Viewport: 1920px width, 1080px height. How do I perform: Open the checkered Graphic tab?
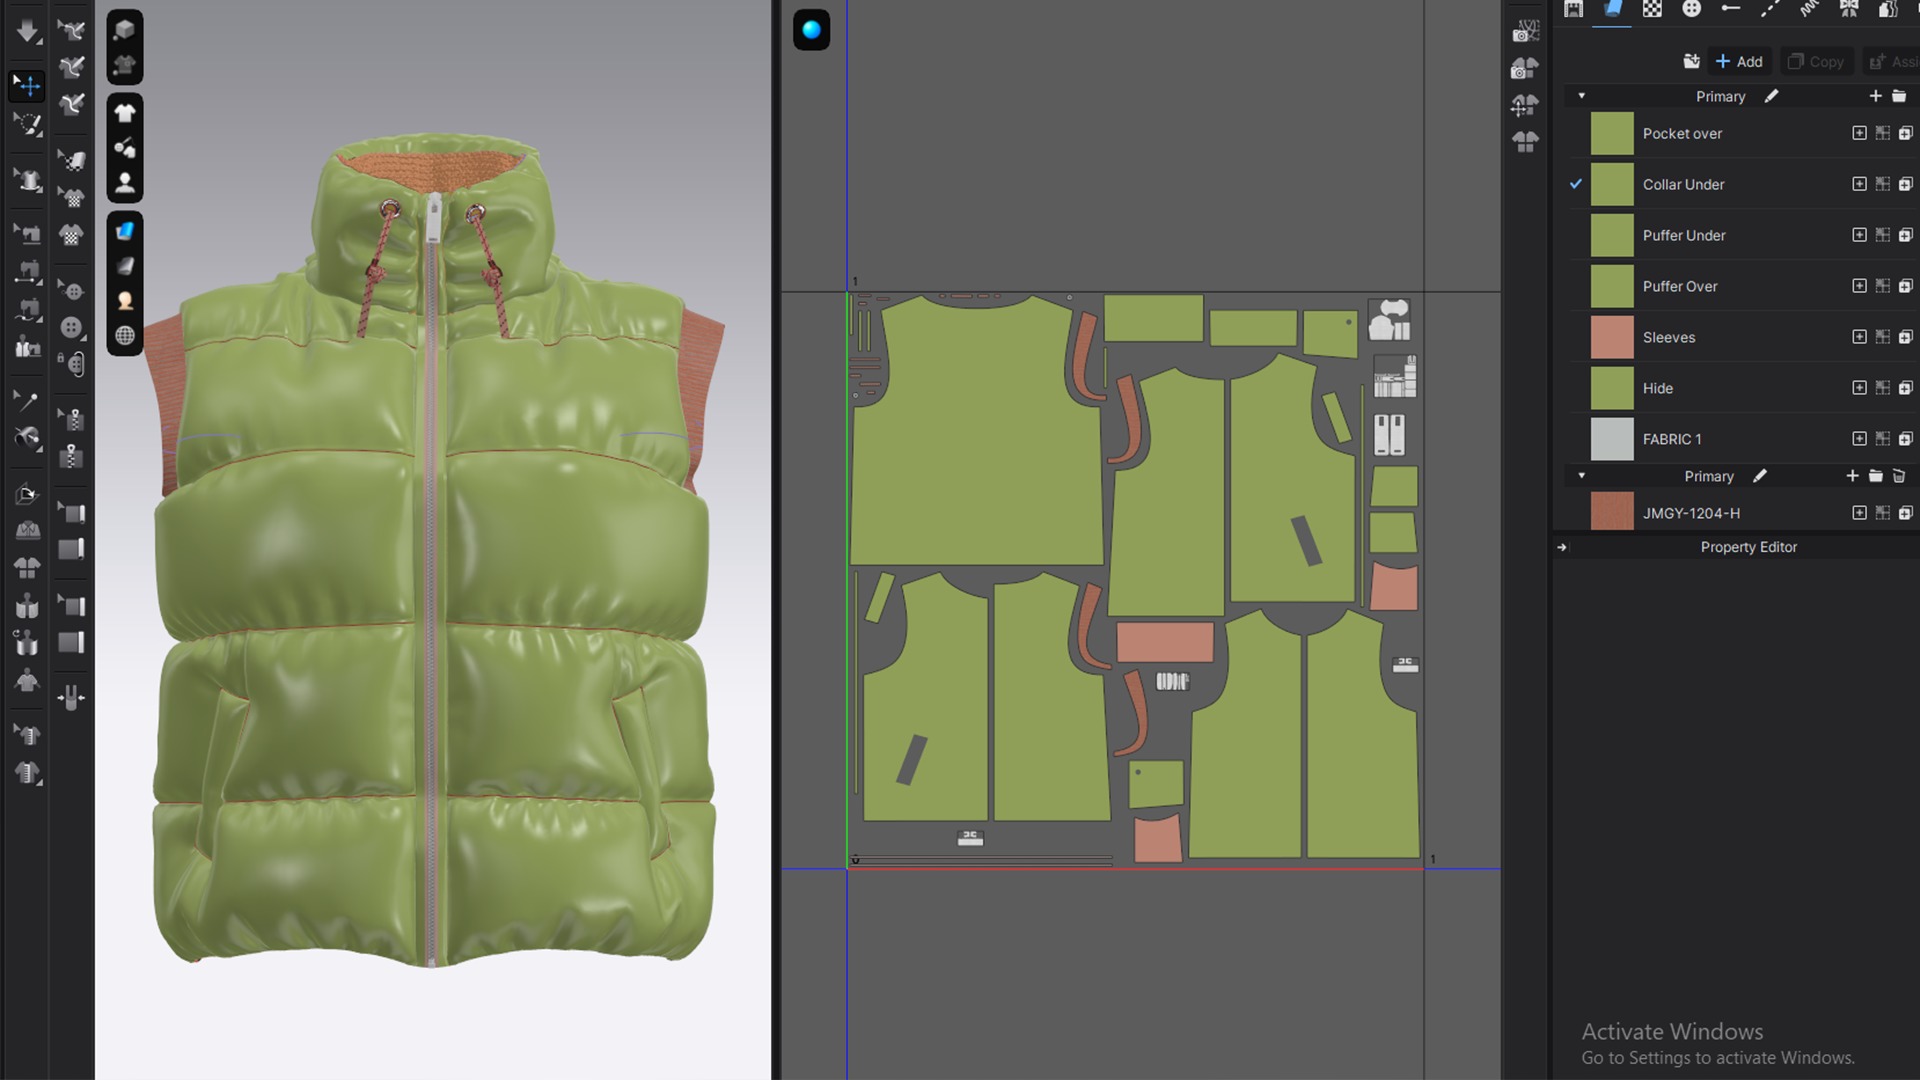tap(1652, 9)
